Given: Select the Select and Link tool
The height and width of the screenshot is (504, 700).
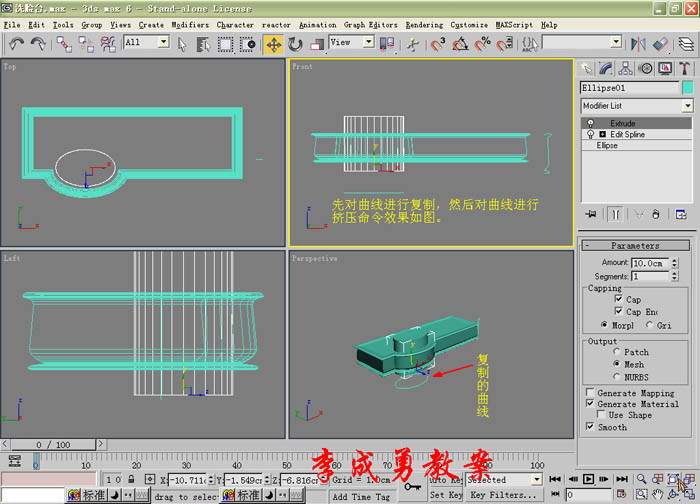Looking at the screenshot, I should (64, 44).
